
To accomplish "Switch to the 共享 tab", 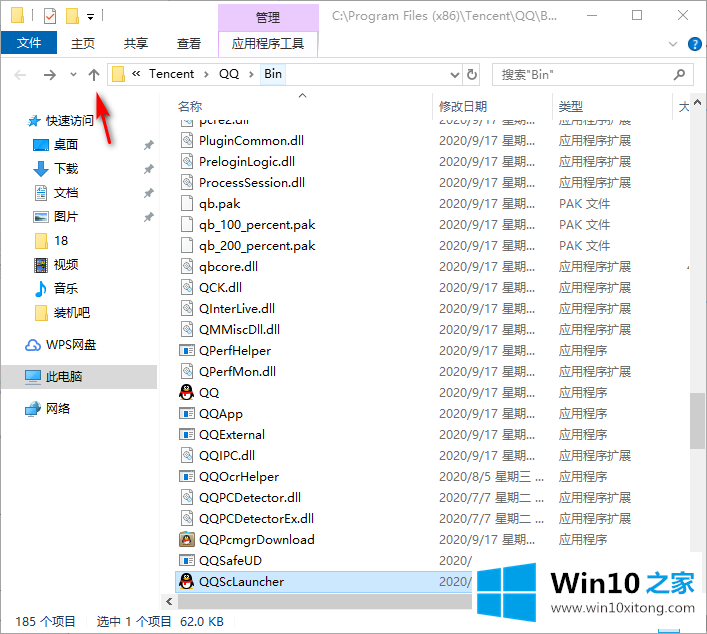I will 136,43.
